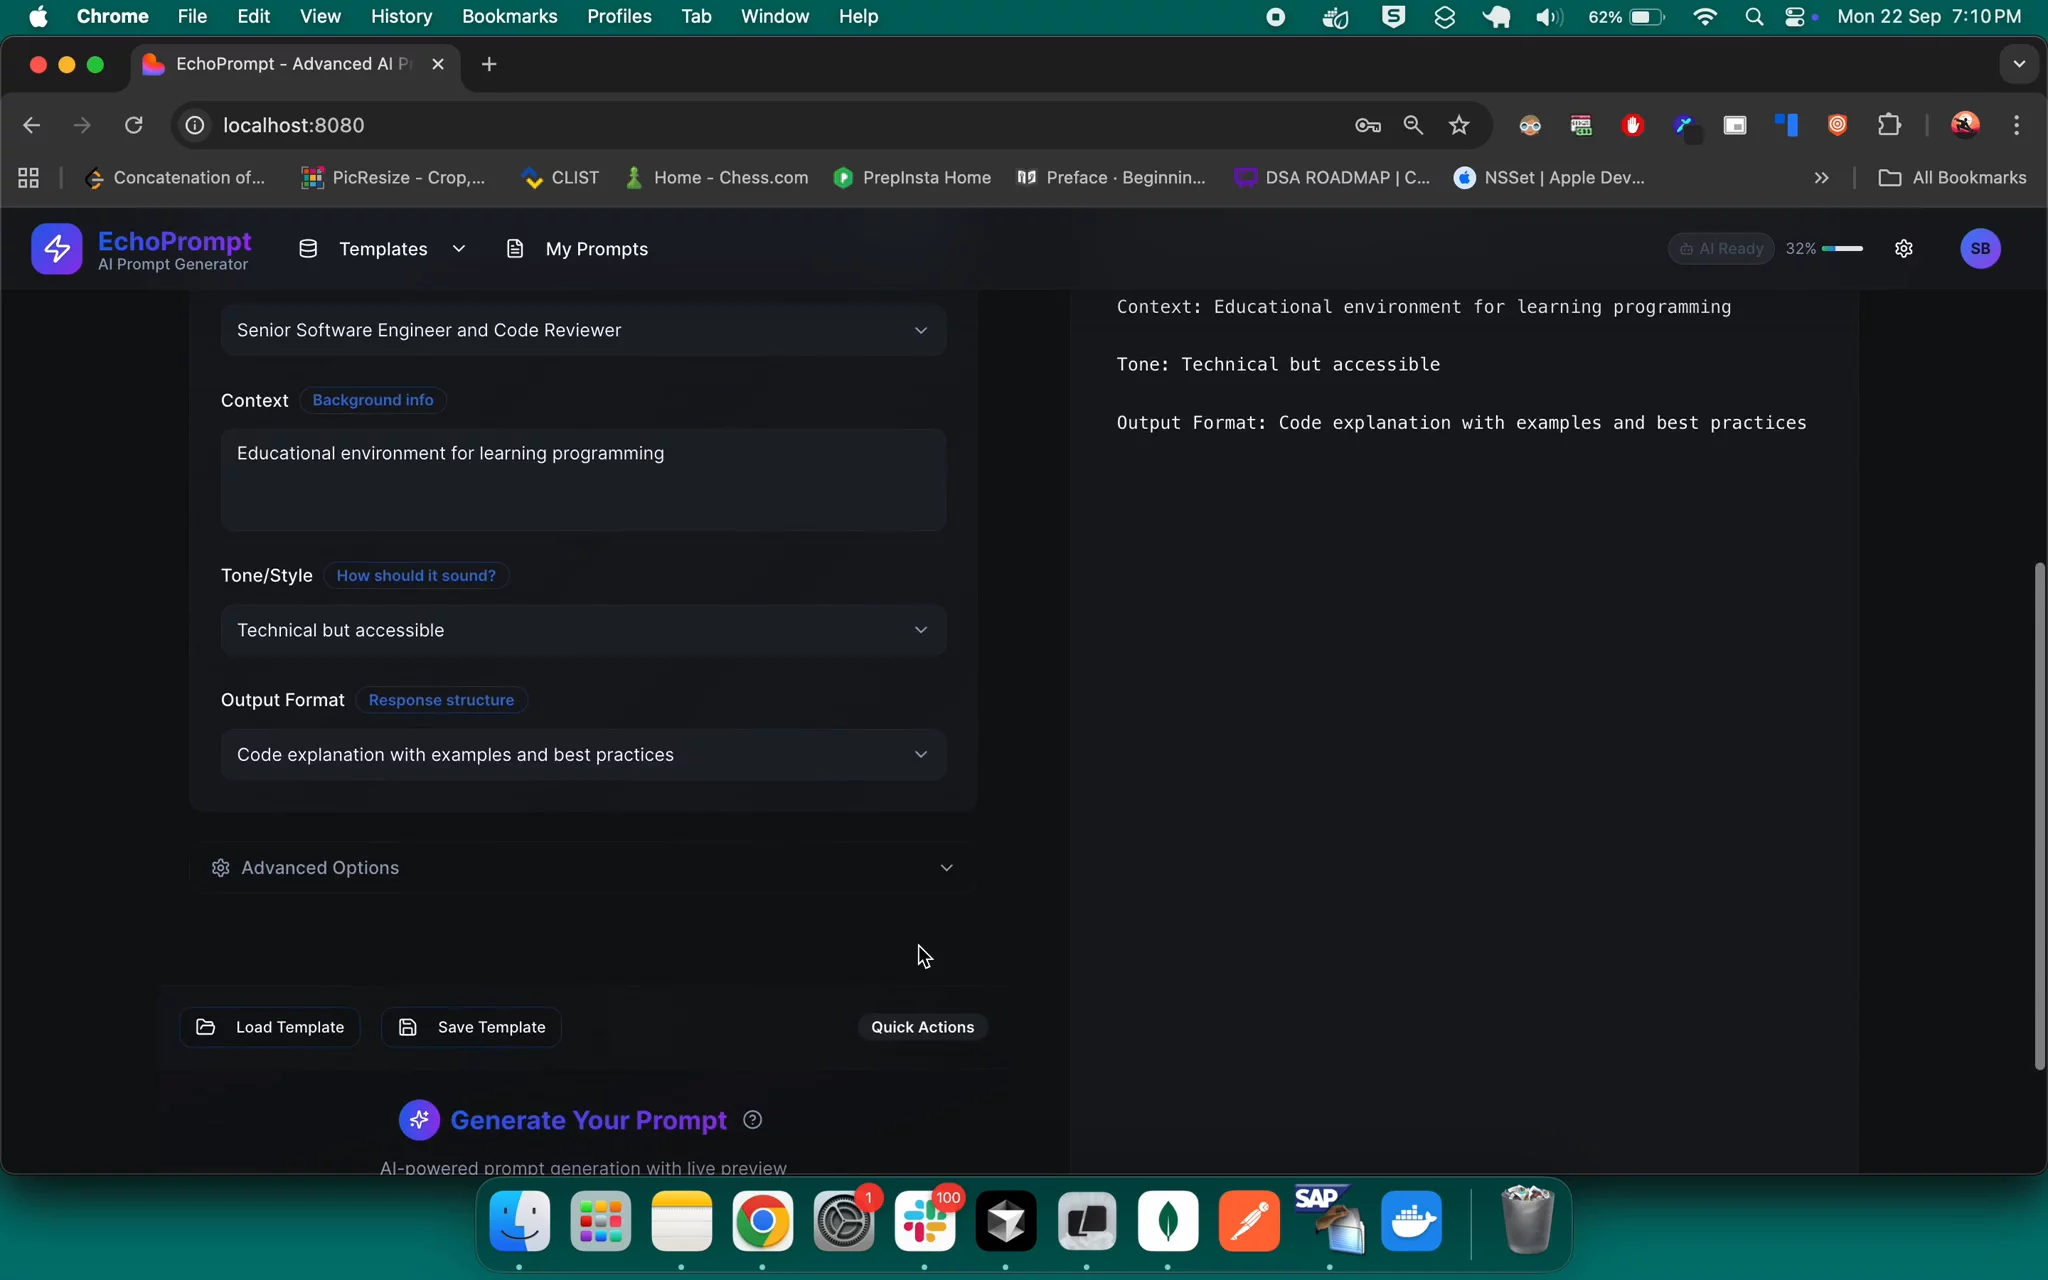Click the Save Template button
Viewport: 2048px width, 1280px height.
pyautogui.click(x=471, y=1027)
